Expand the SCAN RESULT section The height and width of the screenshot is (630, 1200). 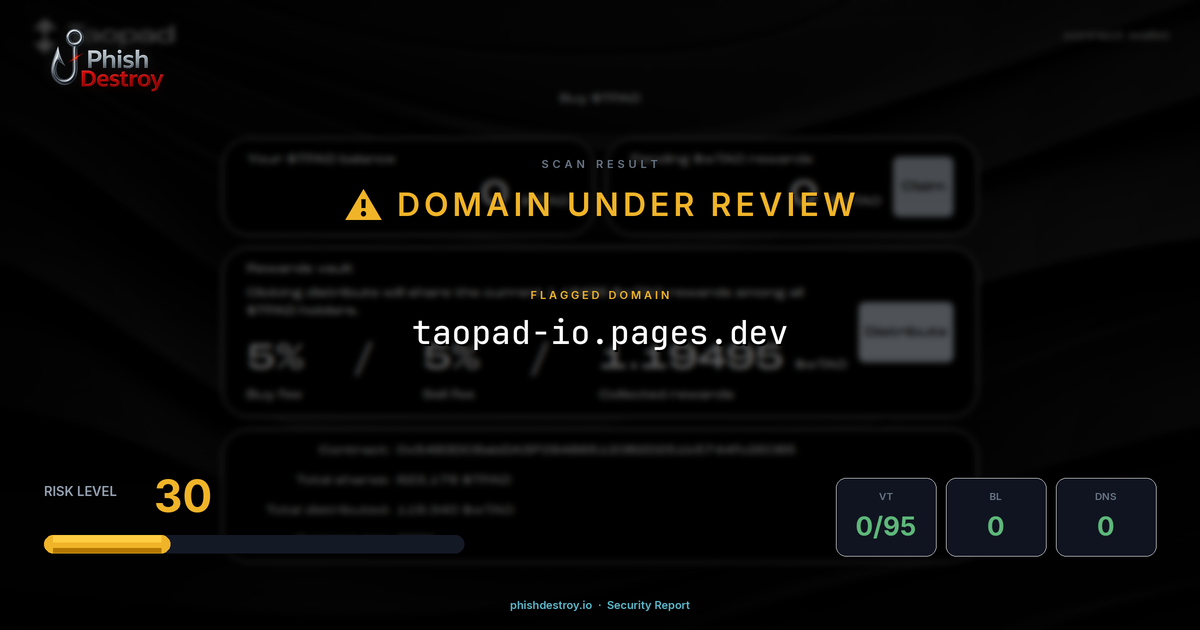pos(600,165)
